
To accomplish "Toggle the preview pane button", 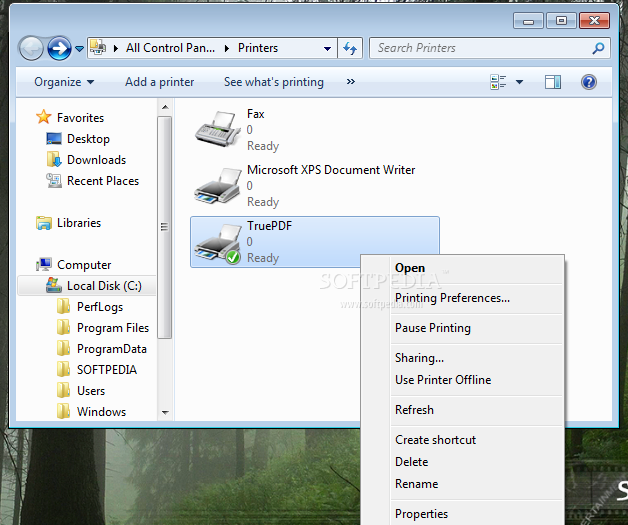I will 553,82.
